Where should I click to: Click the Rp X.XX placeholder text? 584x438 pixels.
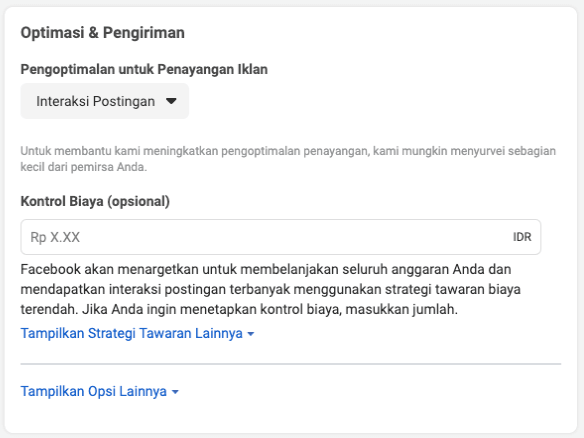click(x=55, y=237)
